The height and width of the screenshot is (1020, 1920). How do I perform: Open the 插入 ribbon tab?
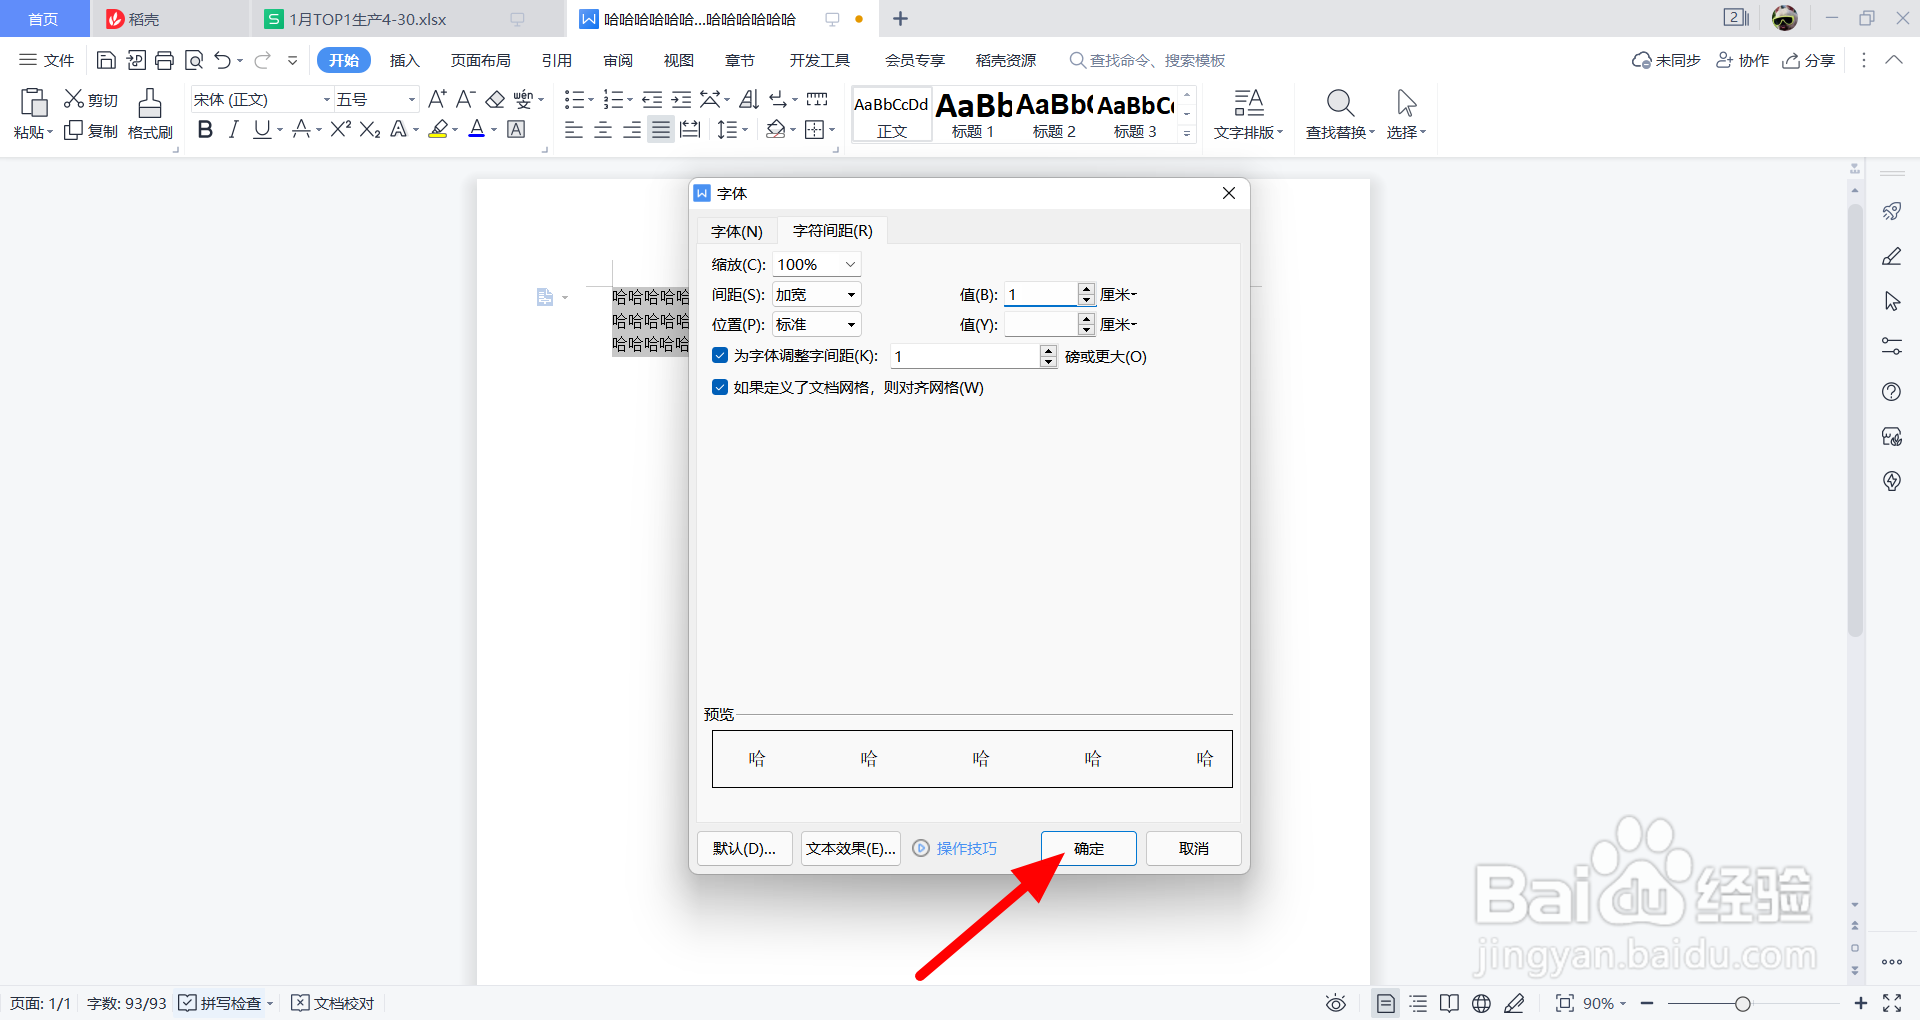pyautogui.click(x=404, y=60)
